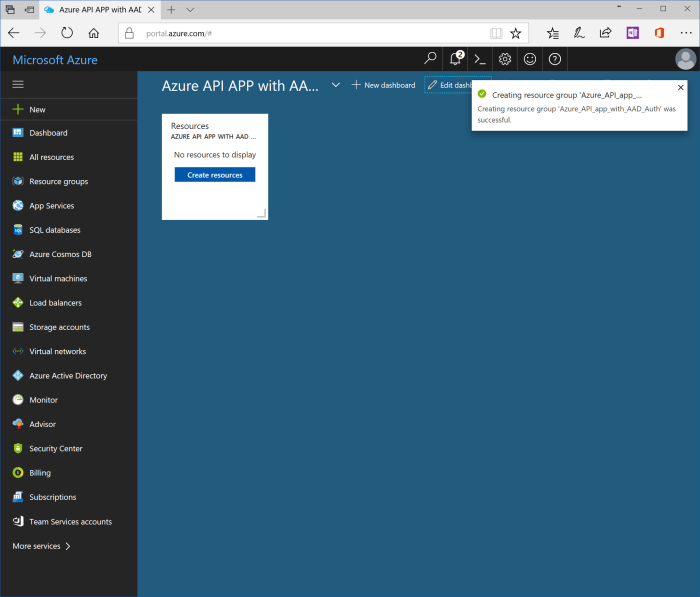
Task: Open the favorites hub icon
Action: pos(553,33)
